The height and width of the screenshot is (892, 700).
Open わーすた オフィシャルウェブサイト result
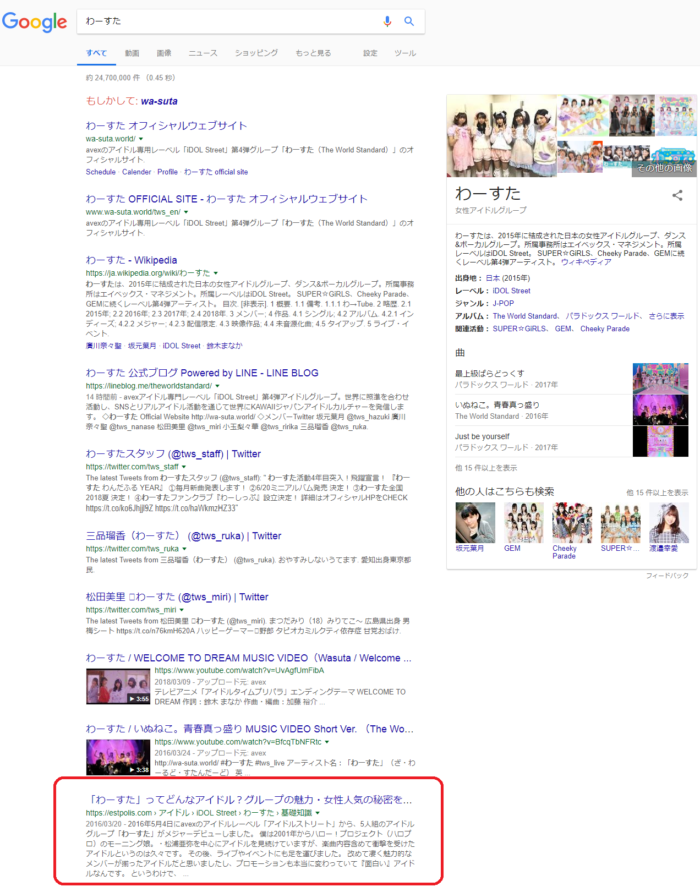(x=166, y=125)
